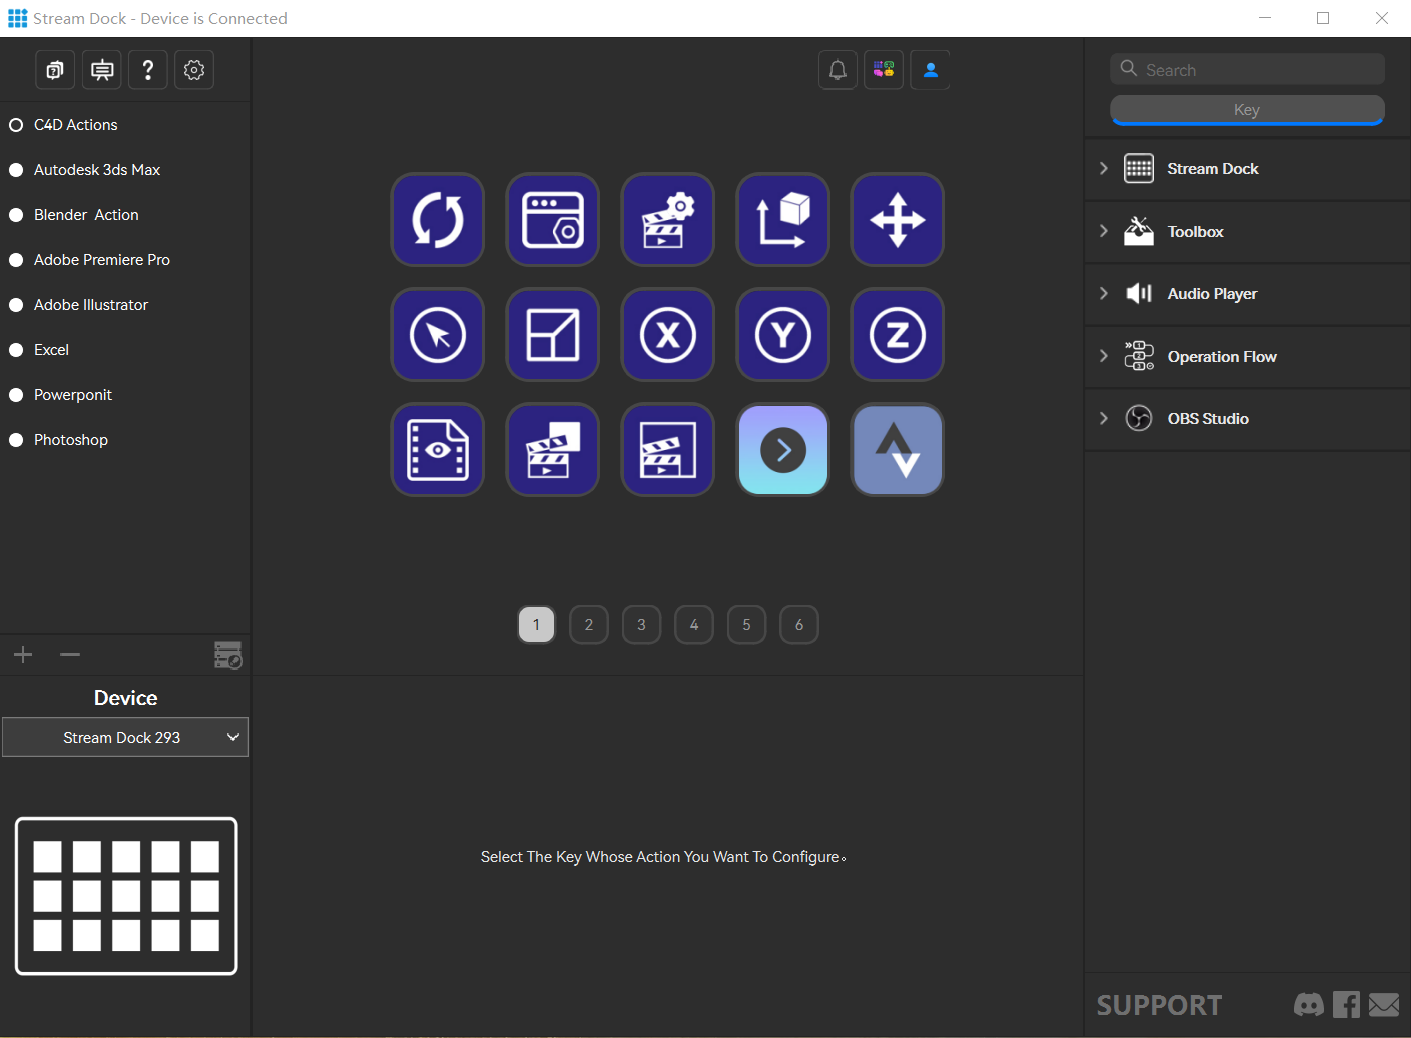
Task: Click the OBS Studio category label
Action: 1208,419
